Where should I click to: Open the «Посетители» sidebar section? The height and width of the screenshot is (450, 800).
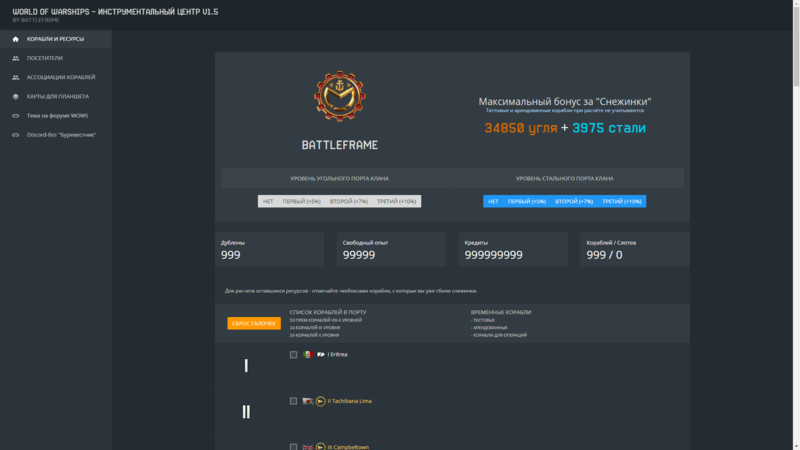click(56, 58)
